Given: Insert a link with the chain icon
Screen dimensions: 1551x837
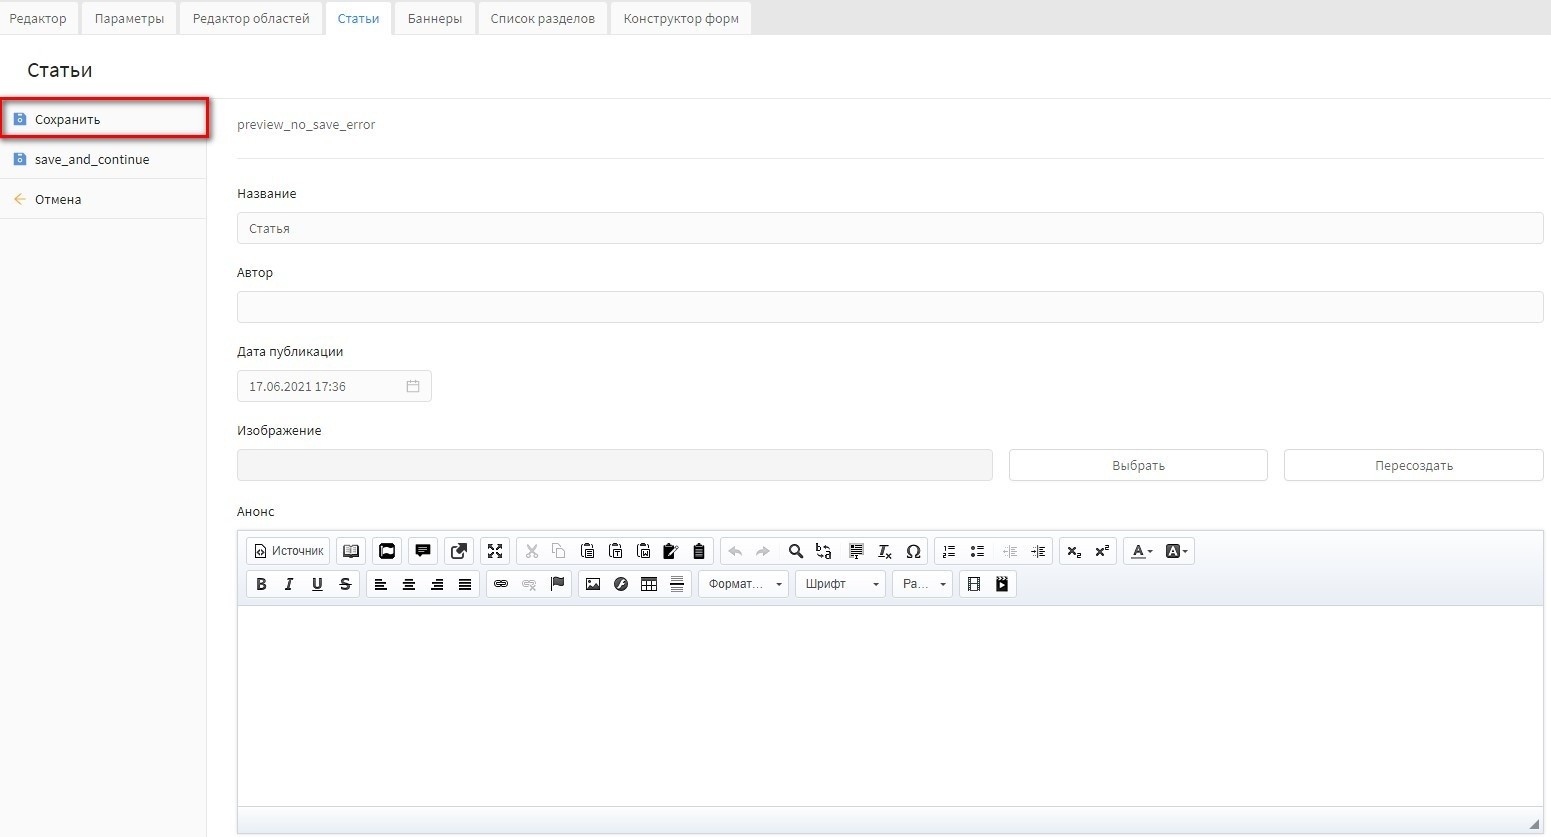Looking at the screenshot, I should pyautogui.click(x=501, y=584).
